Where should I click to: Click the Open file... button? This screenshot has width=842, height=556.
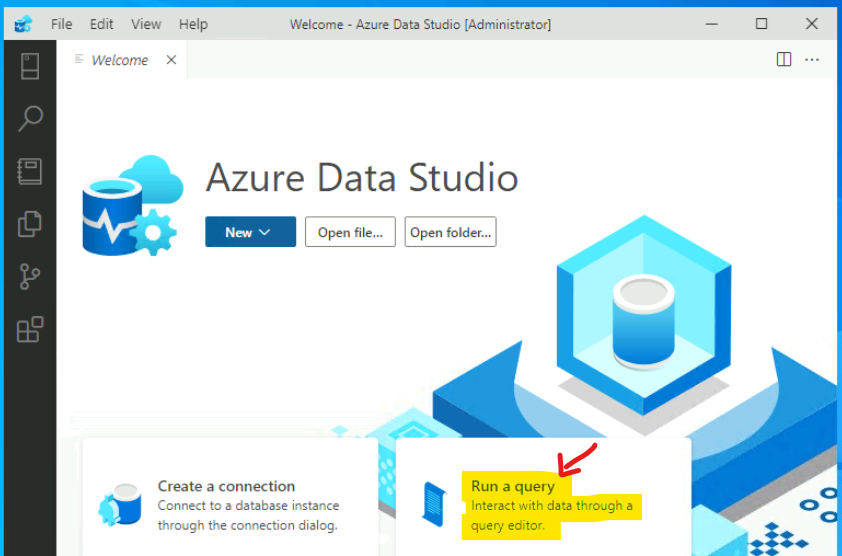[350, 232]
